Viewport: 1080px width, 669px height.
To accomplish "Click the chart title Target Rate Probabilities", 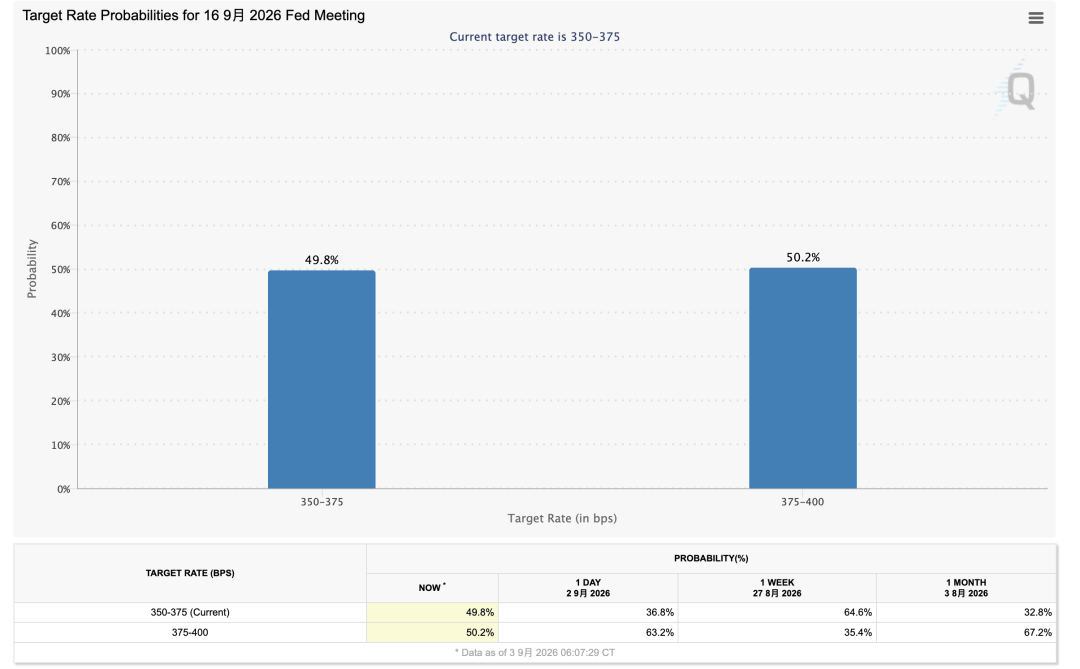I will (194, 15).
